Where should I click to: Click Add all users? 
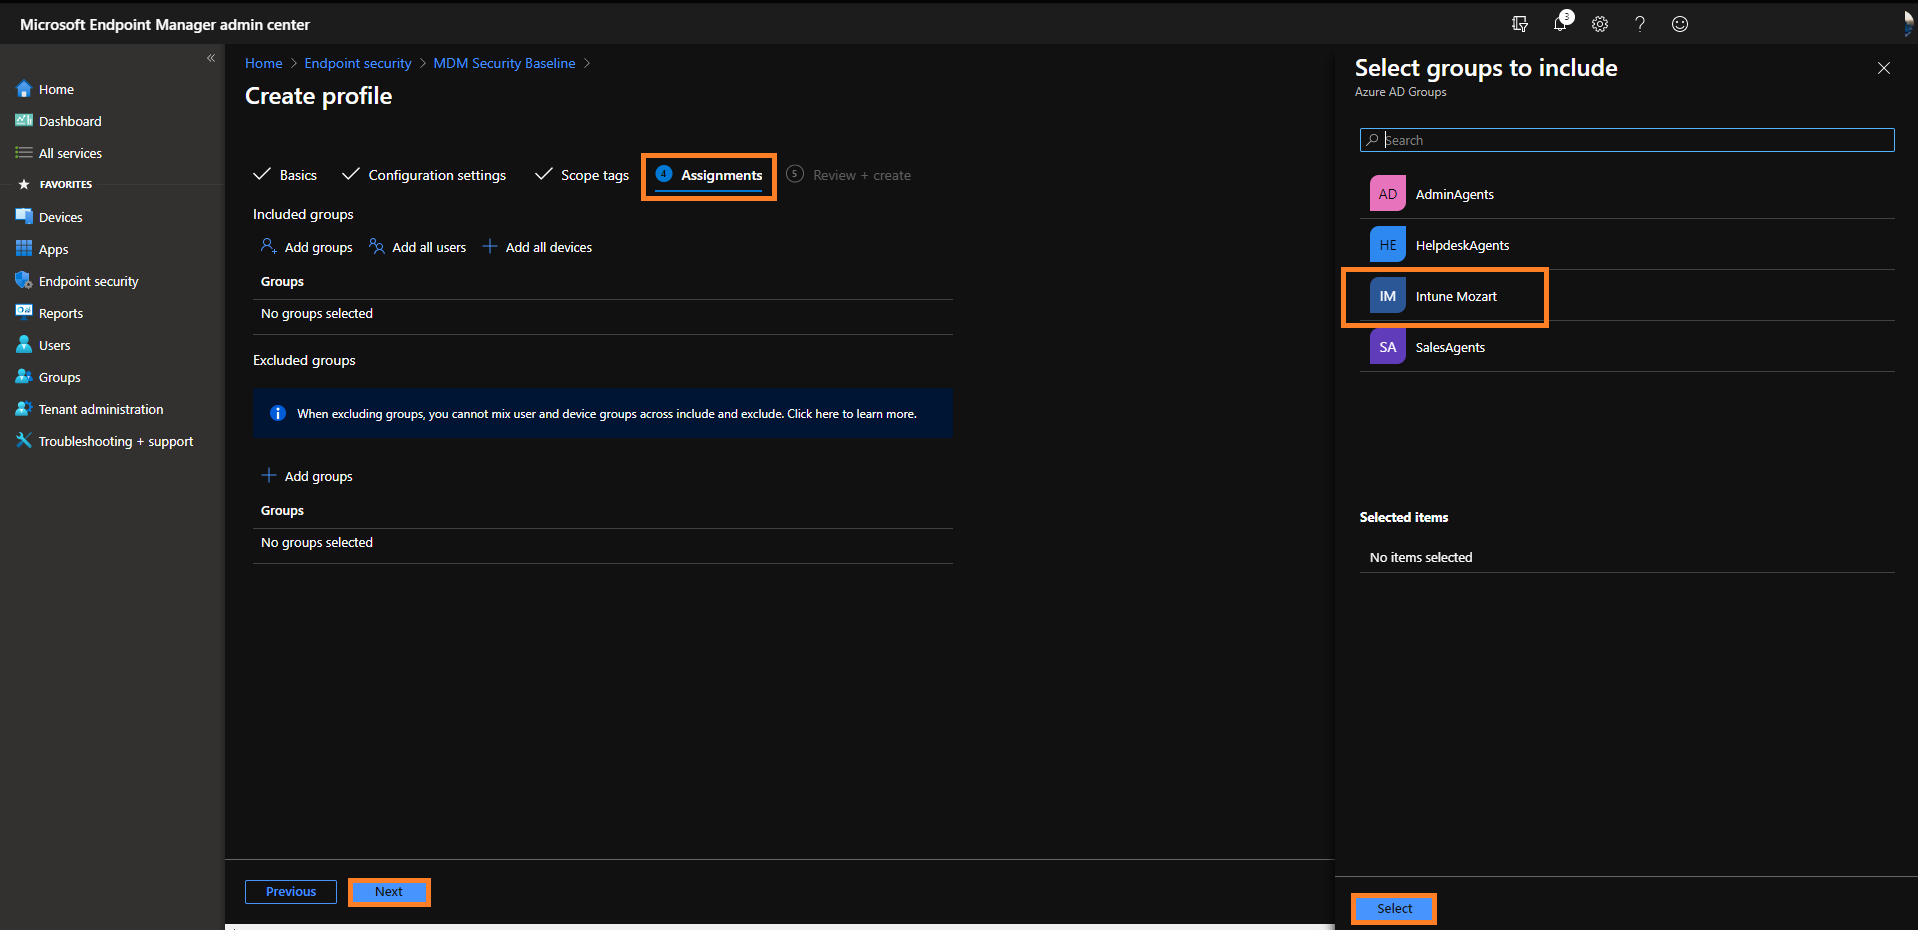(418, 247)
